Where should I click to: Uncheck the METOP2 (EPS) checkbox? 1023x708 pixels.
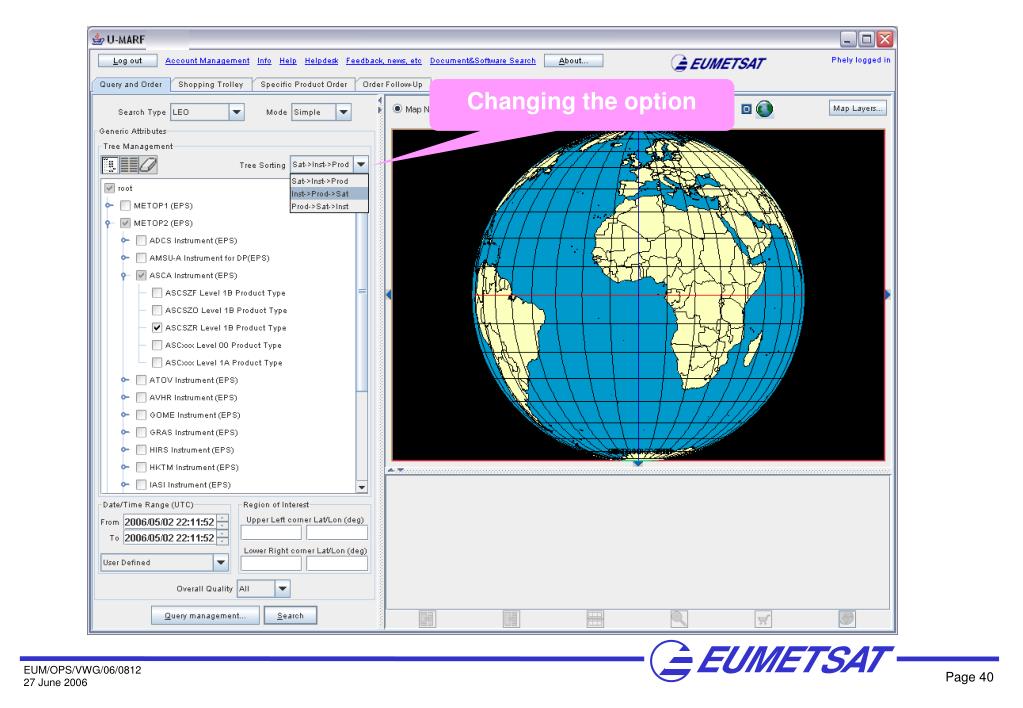tap(125, 223)
